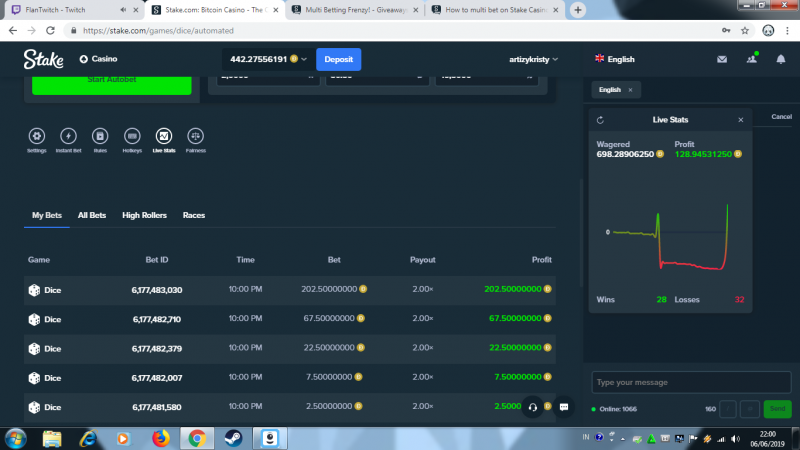This screenshot has width=800, height=450.
Task: Click Cancel in chat panel
Action: (781, 117)
